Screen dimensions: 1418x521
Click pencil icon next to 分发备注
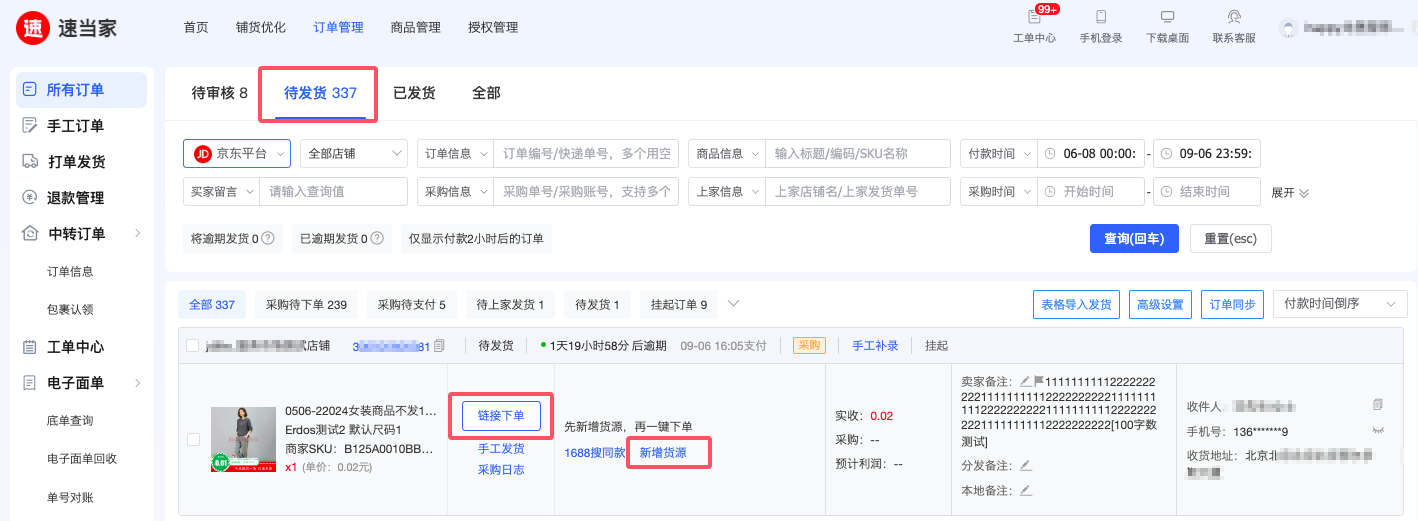click(1025, 465)
